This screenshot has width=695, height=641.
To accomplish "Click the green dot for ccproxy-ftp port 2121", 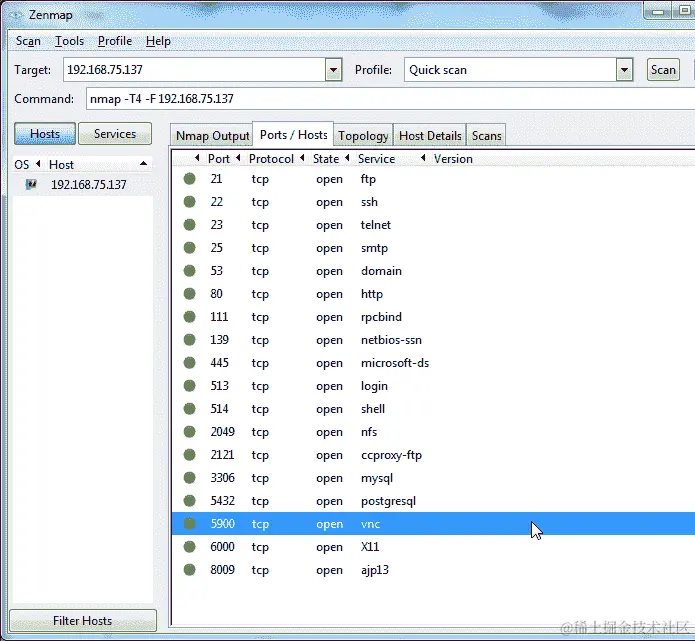I will (x=190, y=455).
